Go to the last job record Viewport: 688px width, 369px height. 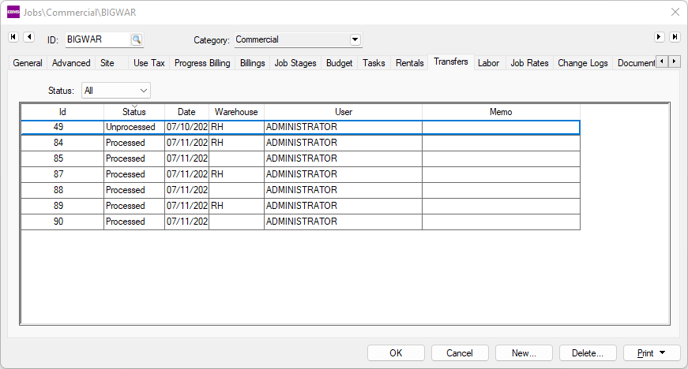pos(675,37)
